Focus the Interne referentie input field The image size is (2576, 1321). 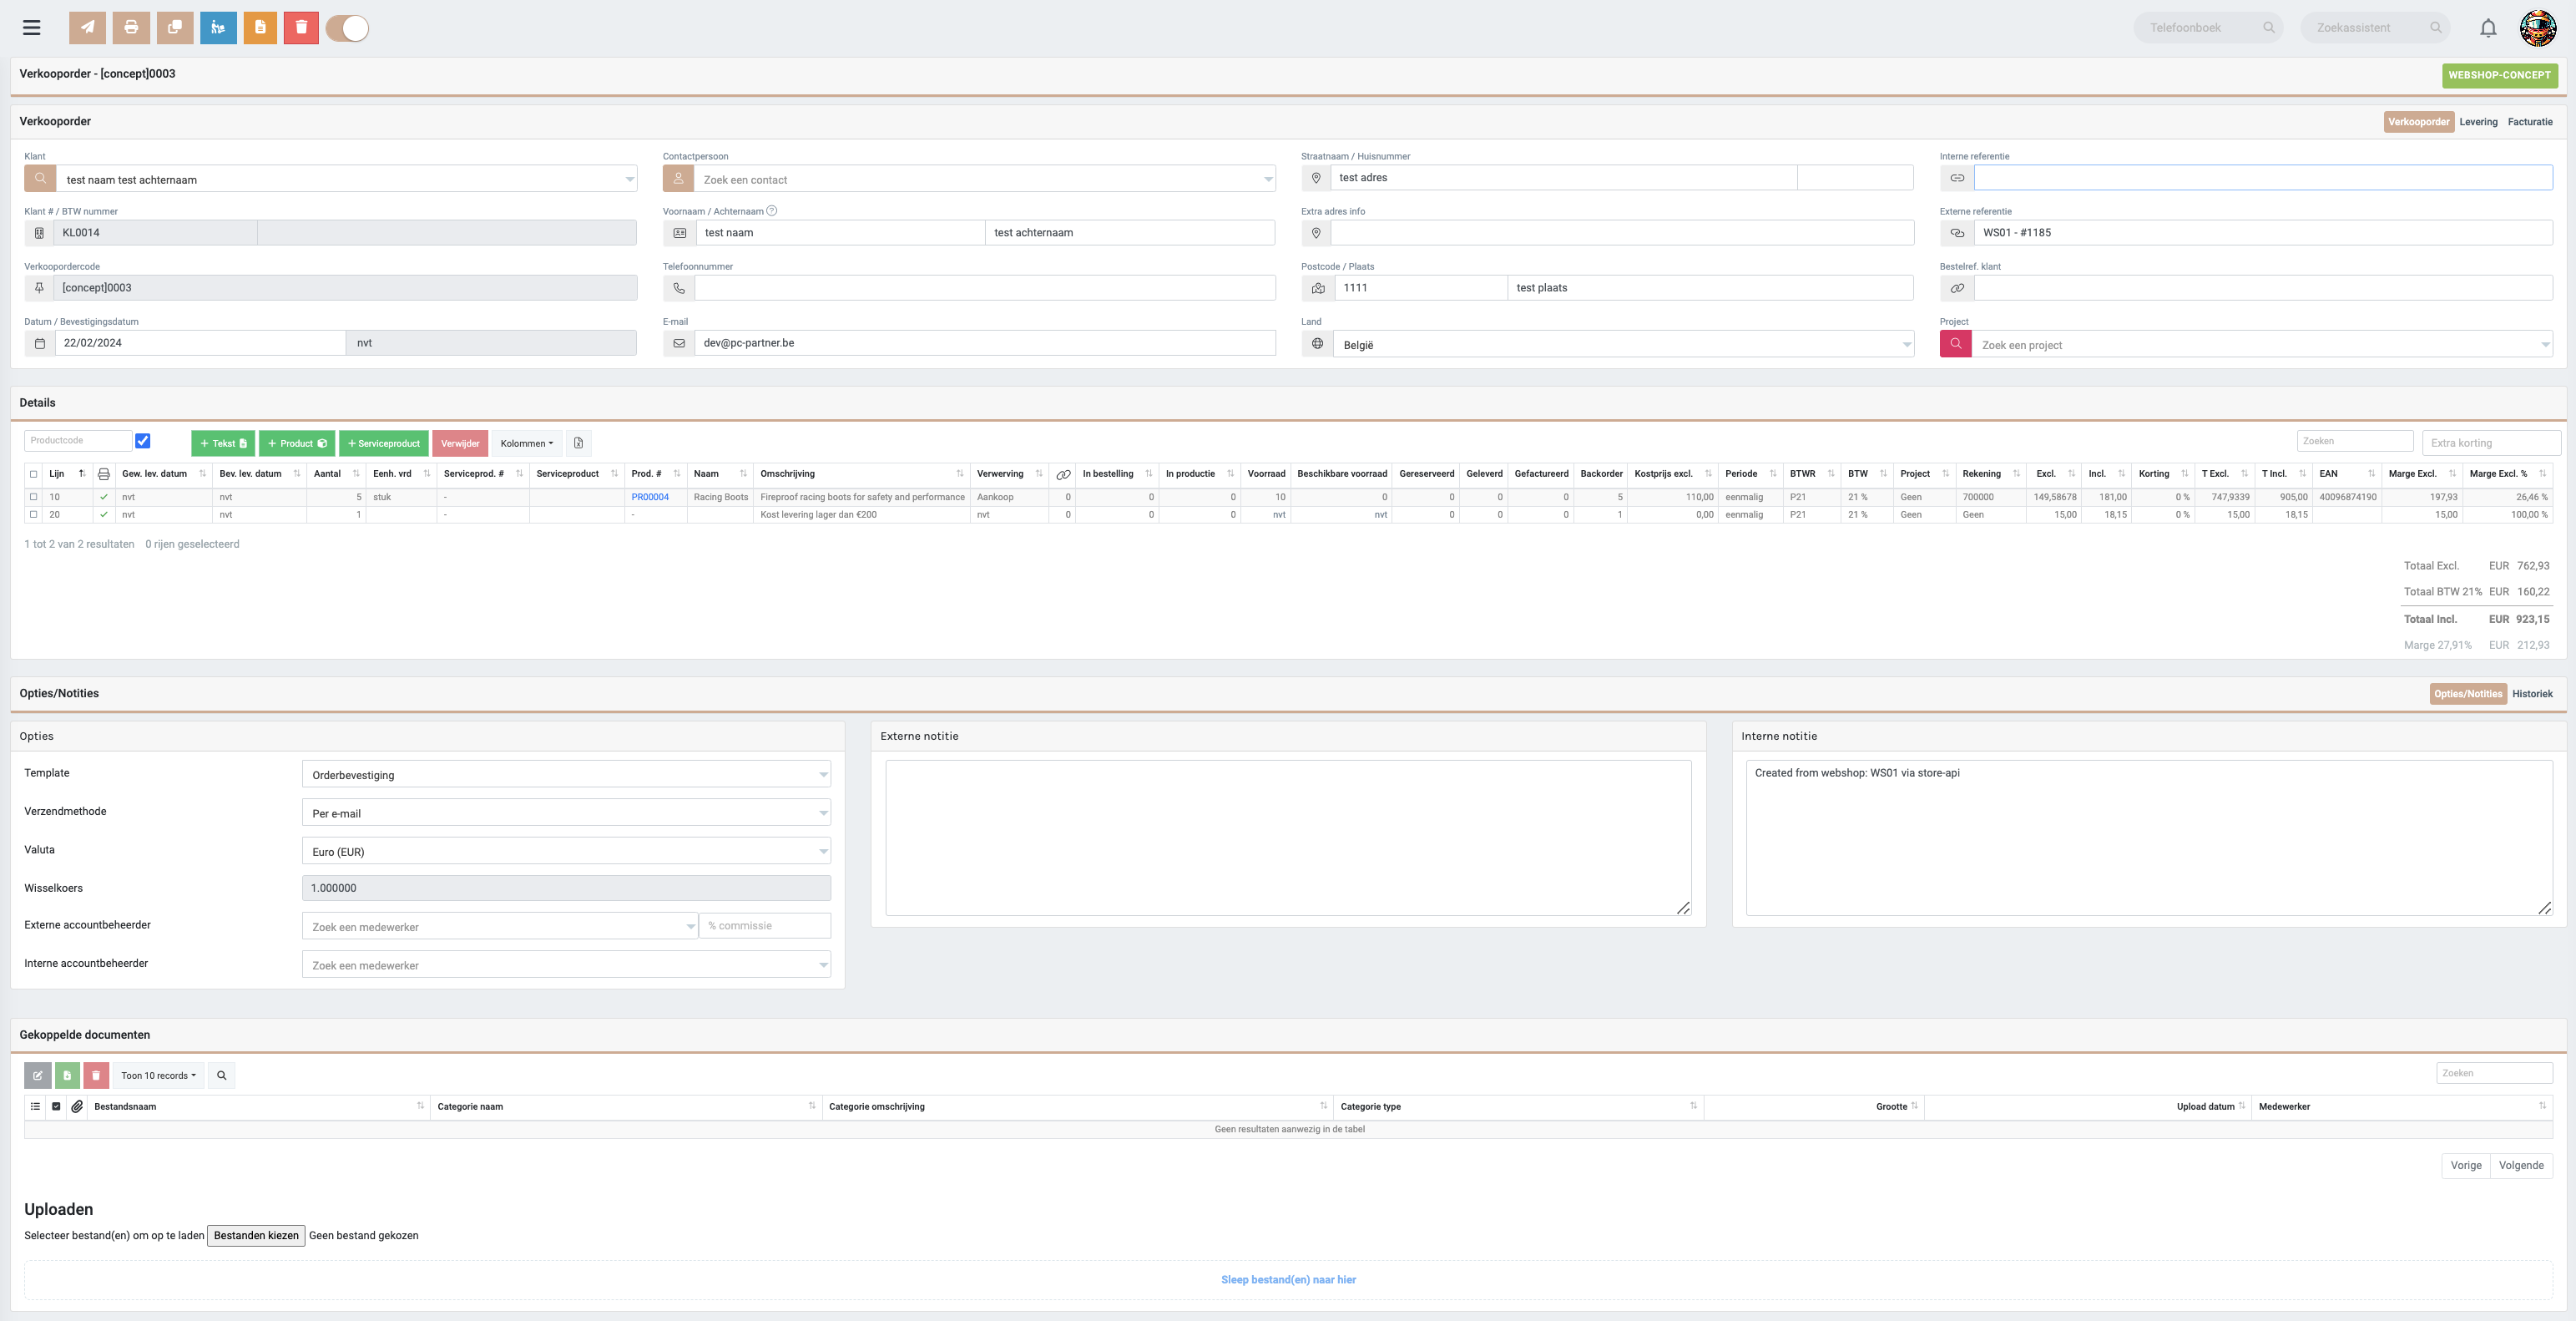click(x=2263, y=178)
